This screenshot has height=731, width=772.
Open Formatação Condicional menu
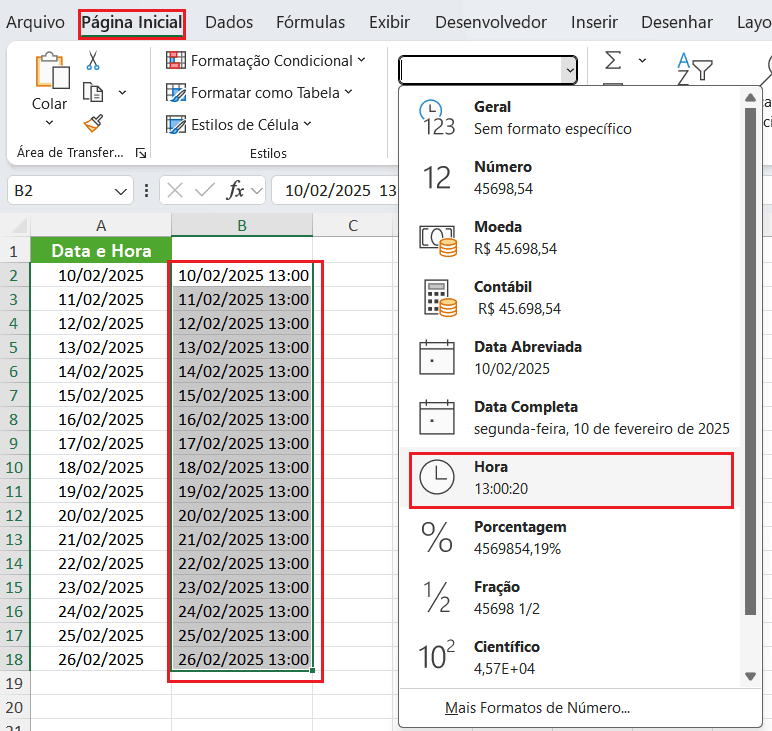click(x=265, y=61)
